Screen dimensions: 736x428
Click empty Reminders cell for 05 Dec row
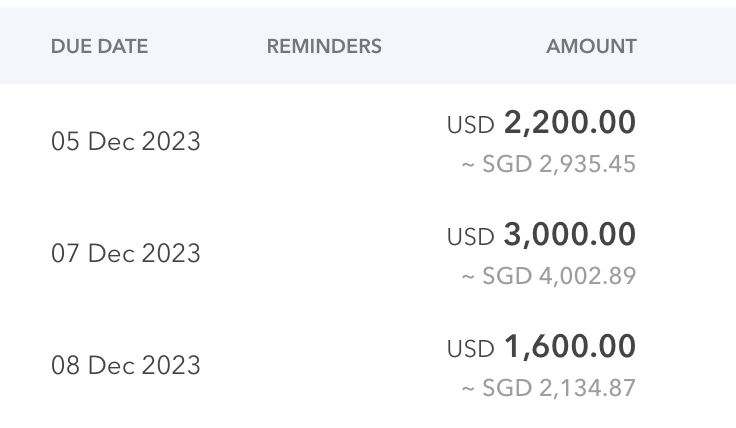pyautogui.click(x=324, y=142)
